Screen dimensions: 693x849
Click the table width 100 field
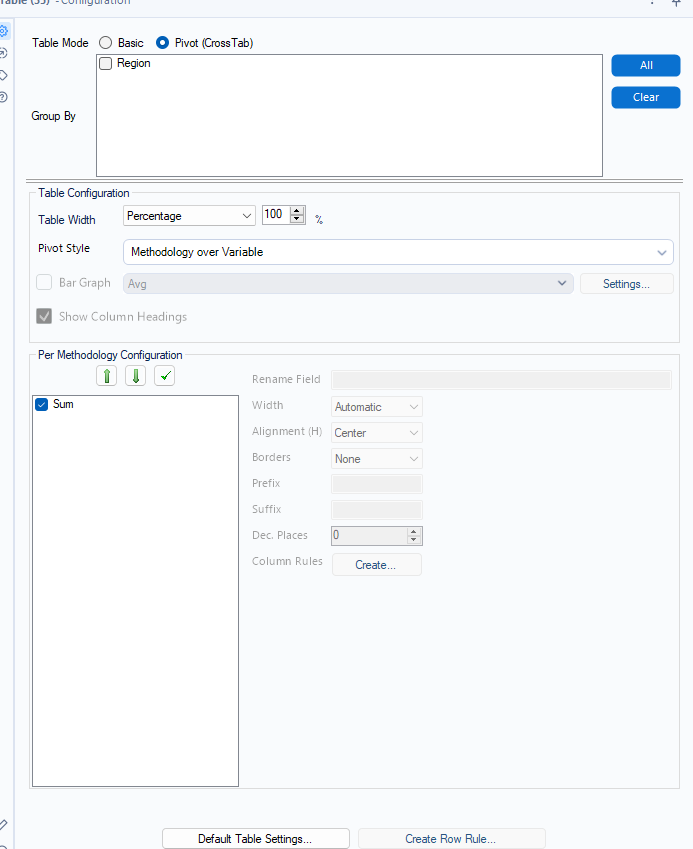276,214
